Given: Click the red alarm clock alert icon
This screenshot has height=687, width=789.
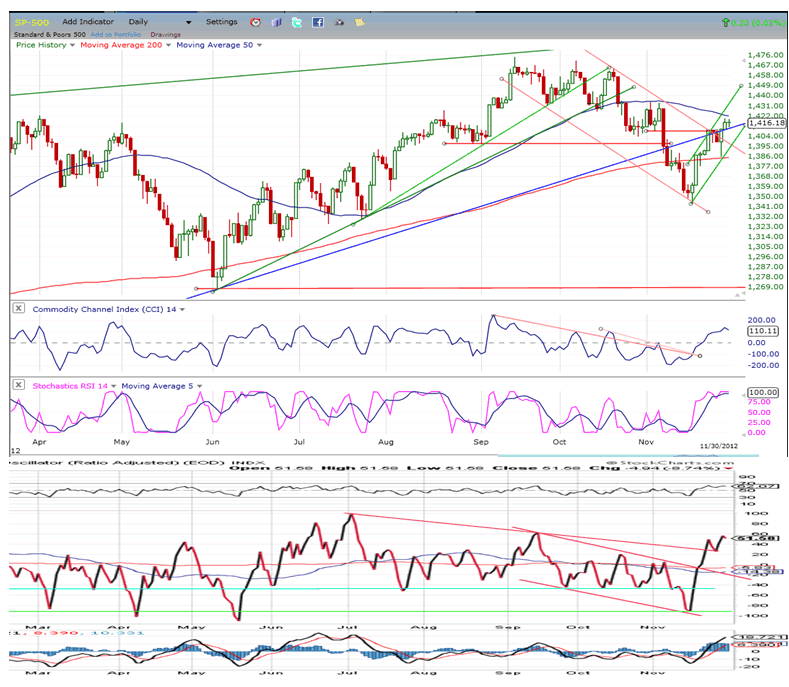Looking at the screenshot, I should [x=256, y=22].
